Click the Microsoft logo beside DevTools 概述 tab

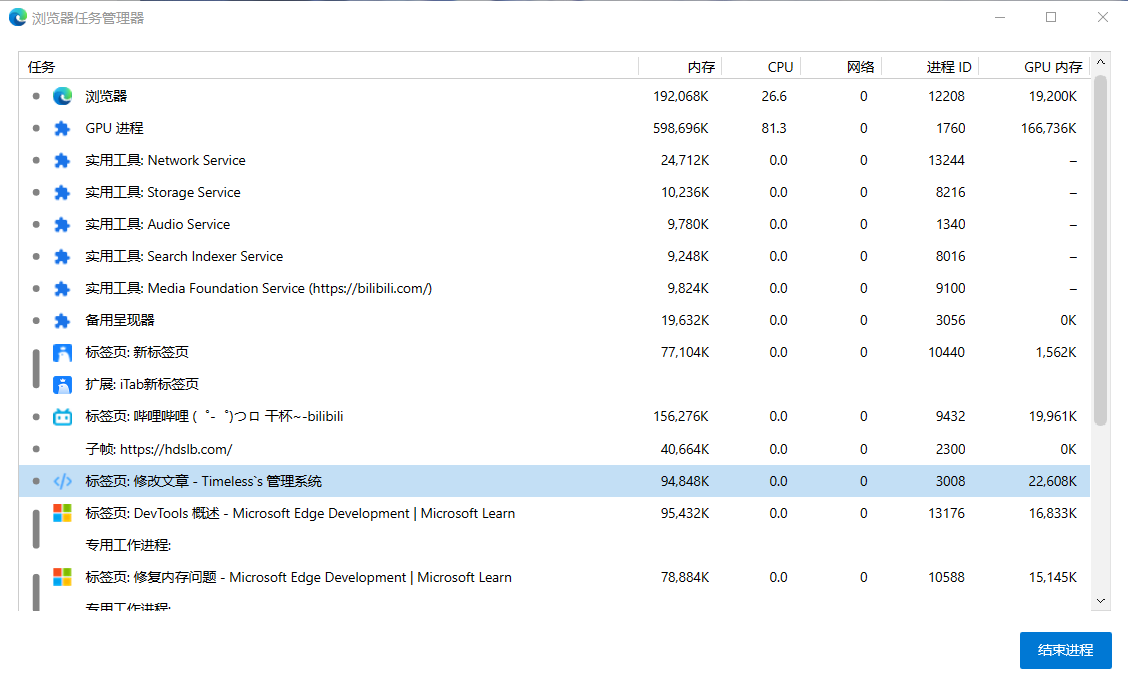click(x=63, y=513)
